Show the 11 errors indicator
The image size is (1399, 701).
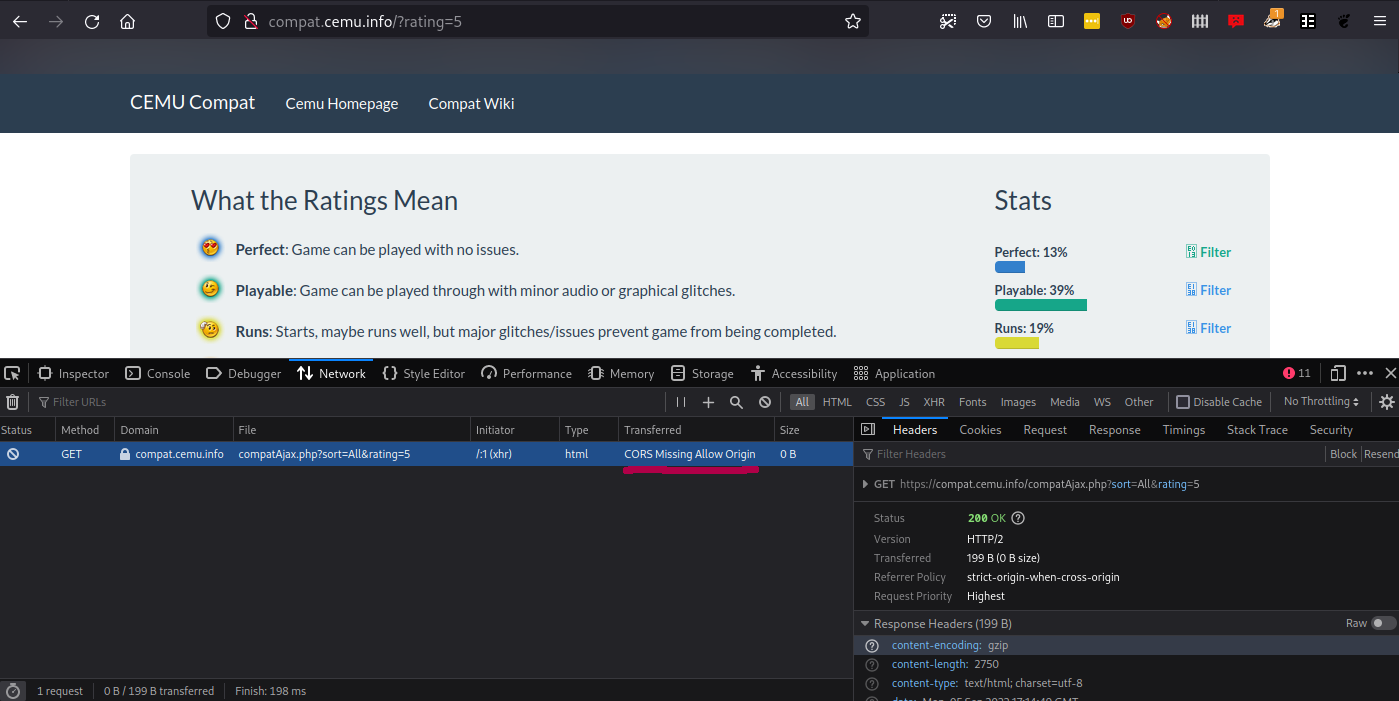[x=1297, y=373]
